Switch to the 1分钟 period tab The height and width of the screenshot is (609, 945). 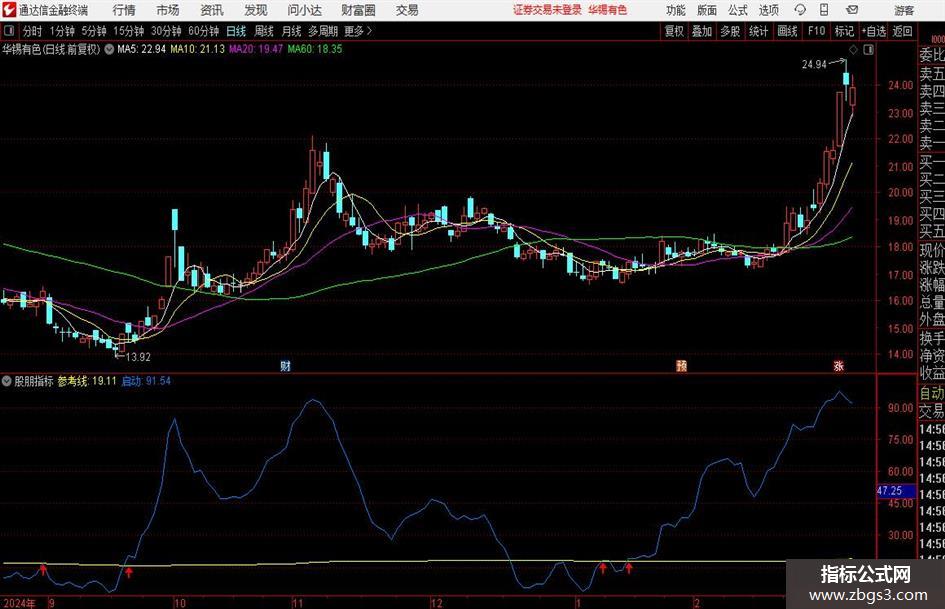click(61, 31)
